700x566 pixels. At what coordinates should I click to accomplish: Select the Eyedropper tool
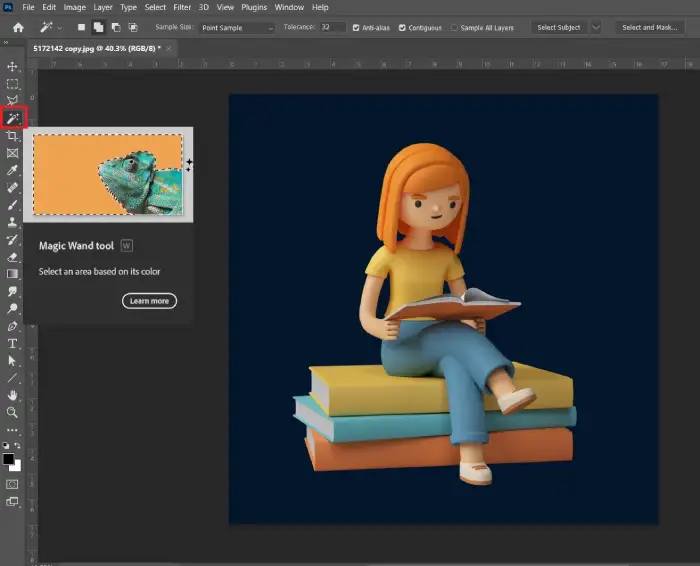[12, 170]
